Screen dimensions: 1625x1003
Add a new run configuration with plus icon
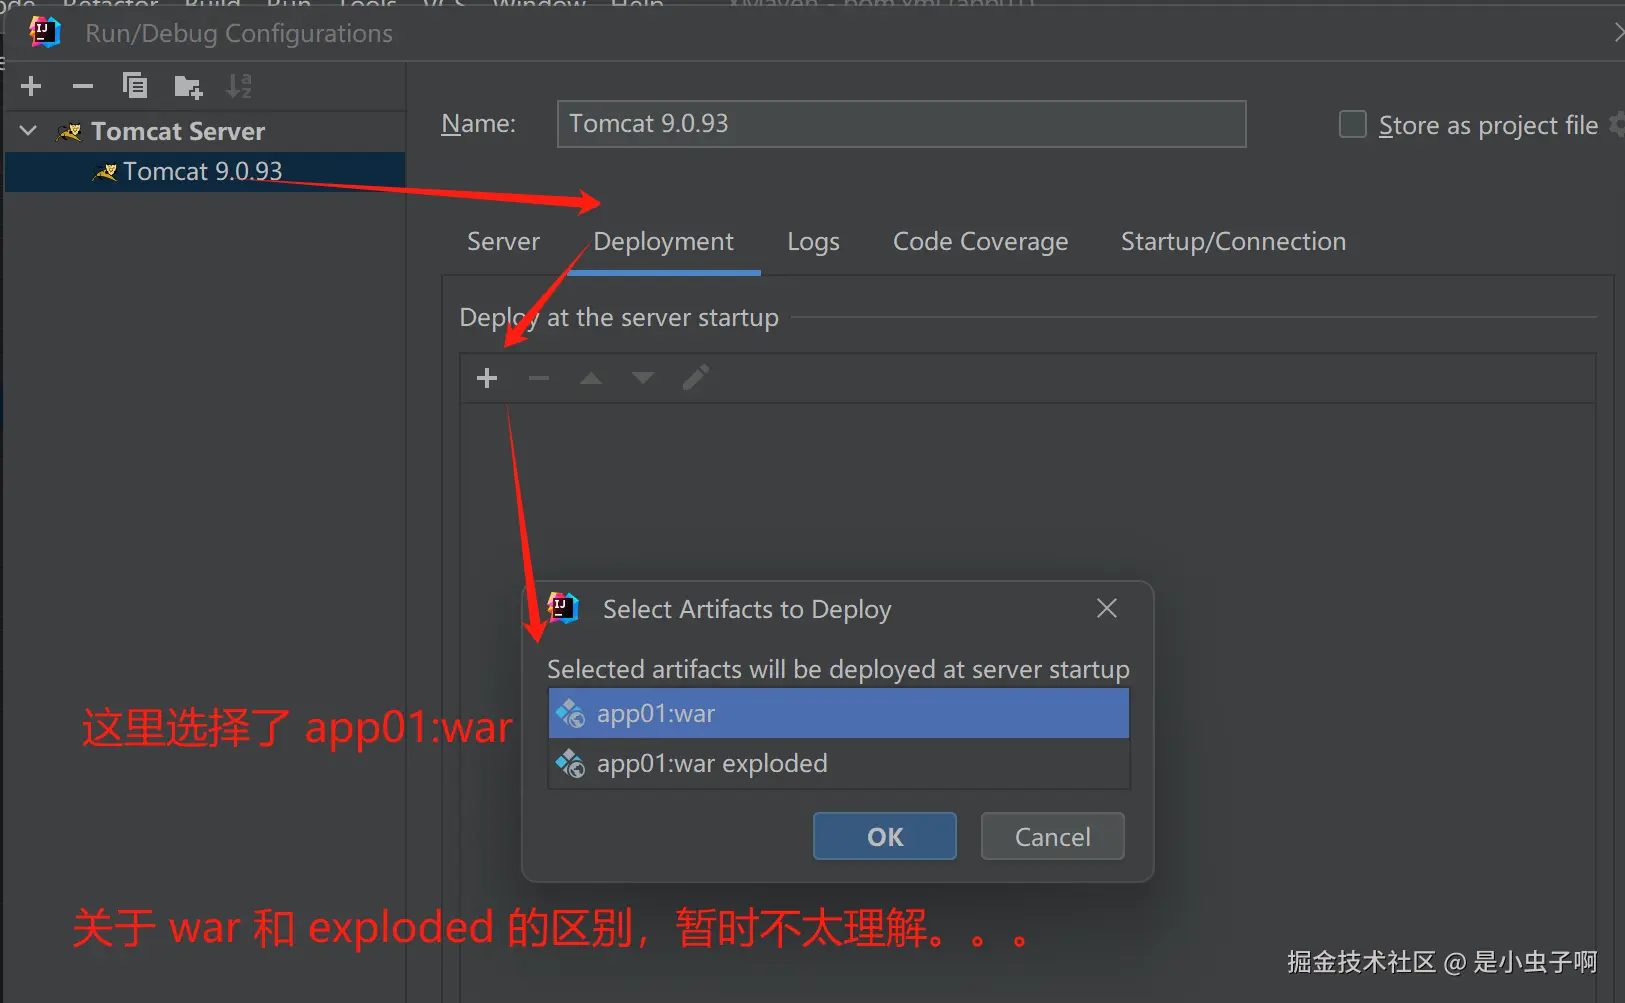[x=31, y=86]
